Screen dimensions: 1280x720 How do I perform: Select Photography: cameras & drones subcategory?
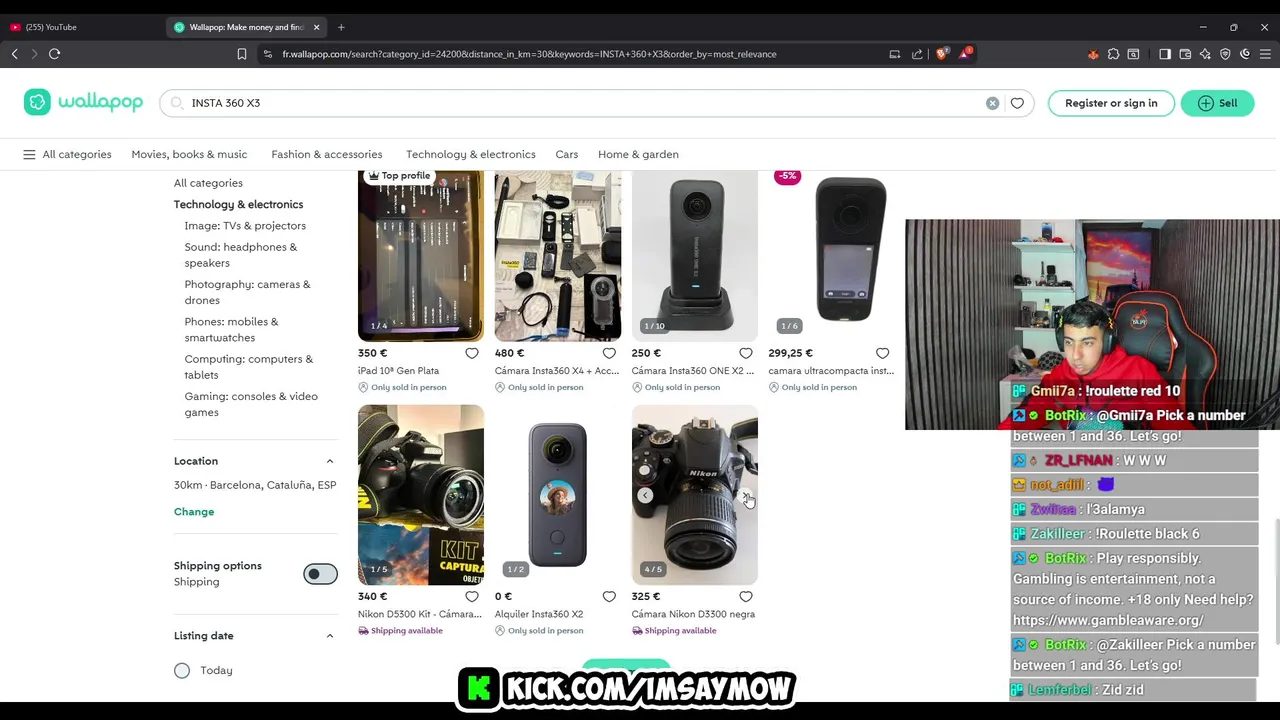(x=247, y=292)
